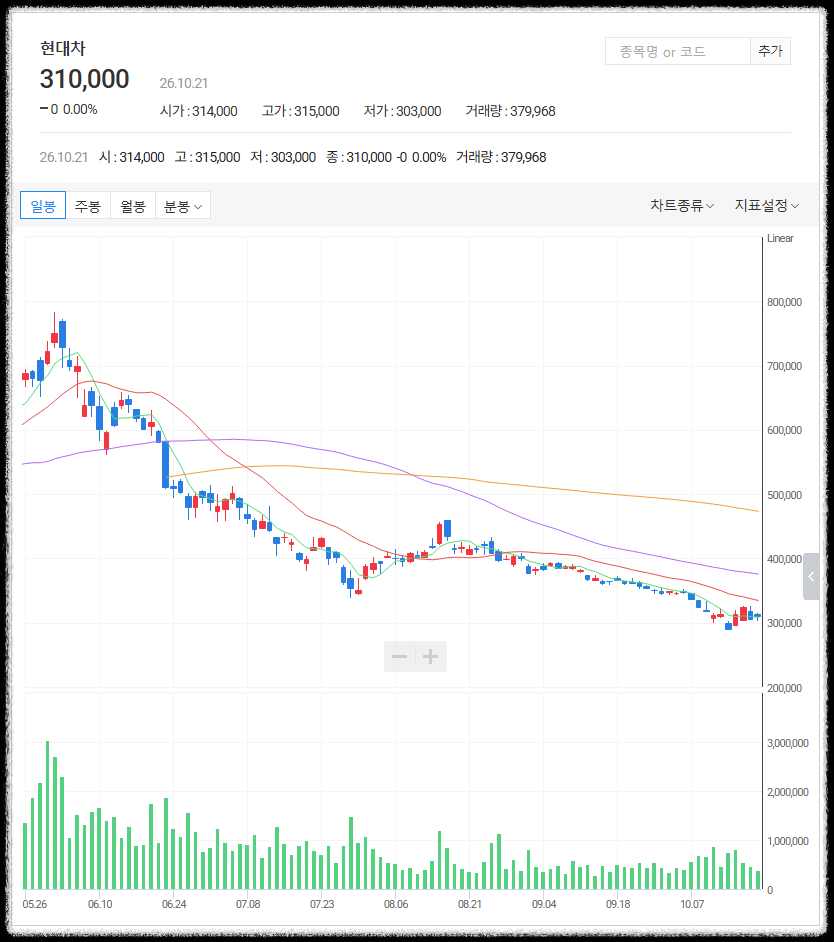Image resolution: width=834 pixels, height=942 pixels.
Task: Click the 800,000 price axis label
Action: [x=784, y=302]
